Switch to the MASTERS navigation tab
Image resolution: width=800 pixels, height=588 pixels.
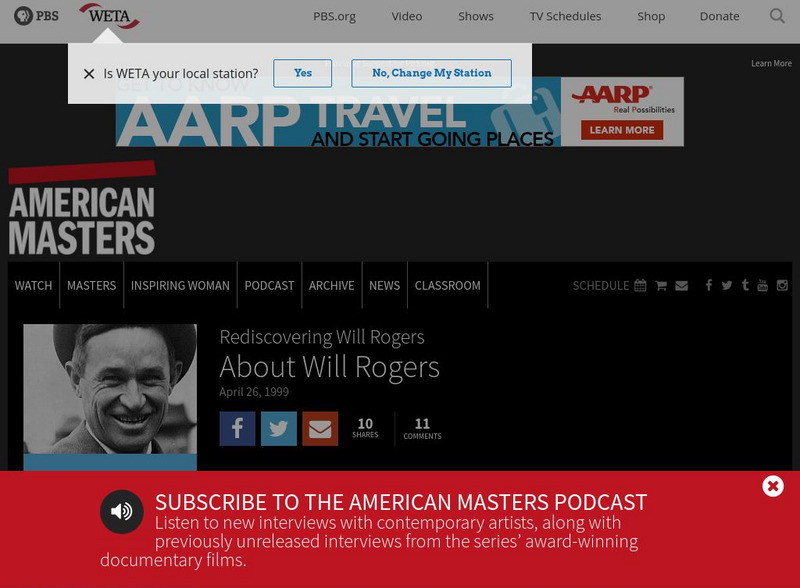point(91,285)
